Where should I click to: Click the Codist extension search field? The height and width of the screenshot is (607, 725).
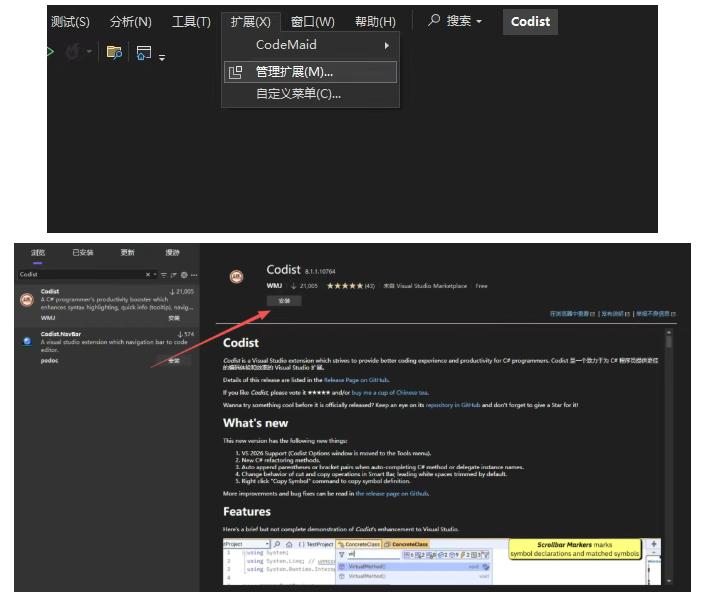[x=81, y=275]
